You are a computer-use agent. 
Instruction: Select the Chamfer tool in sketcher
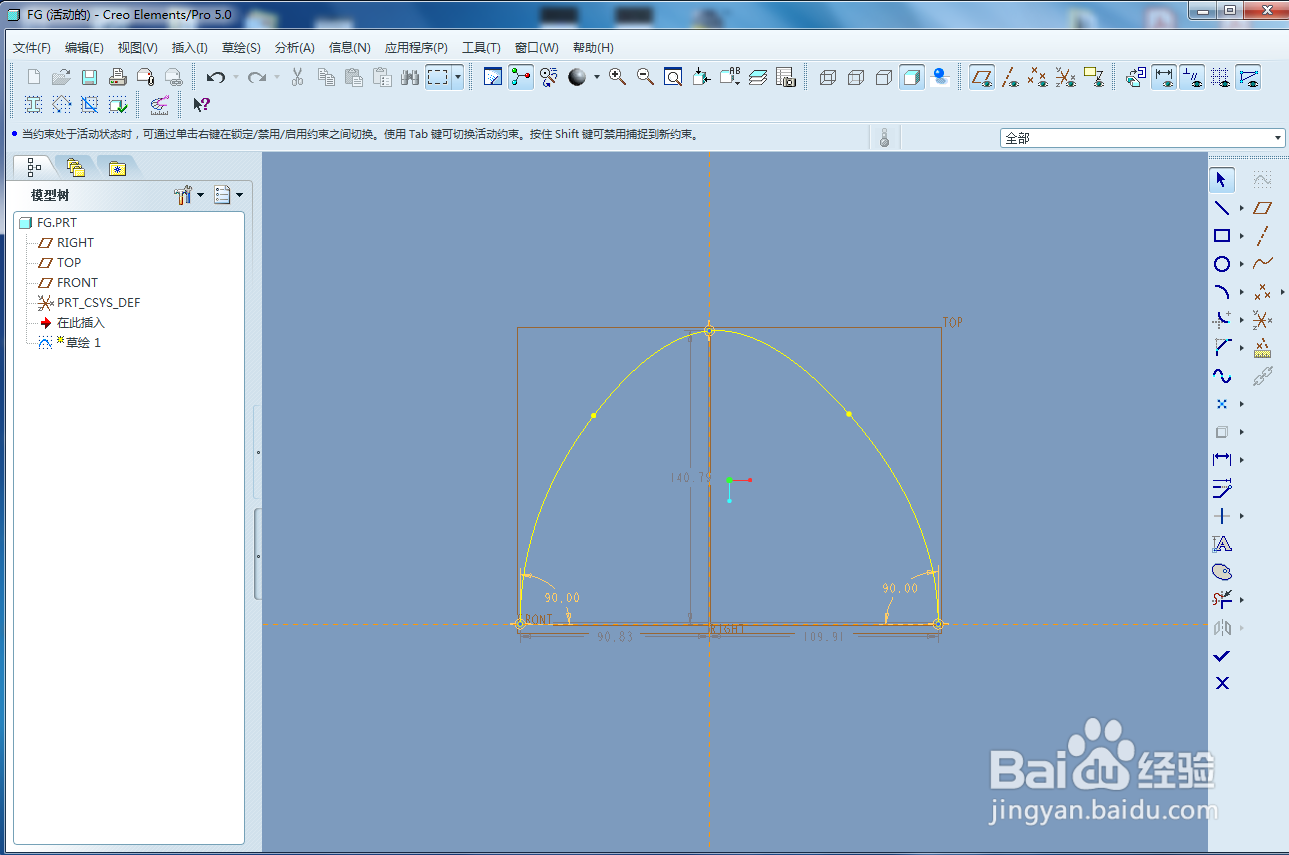(1221, 348)
